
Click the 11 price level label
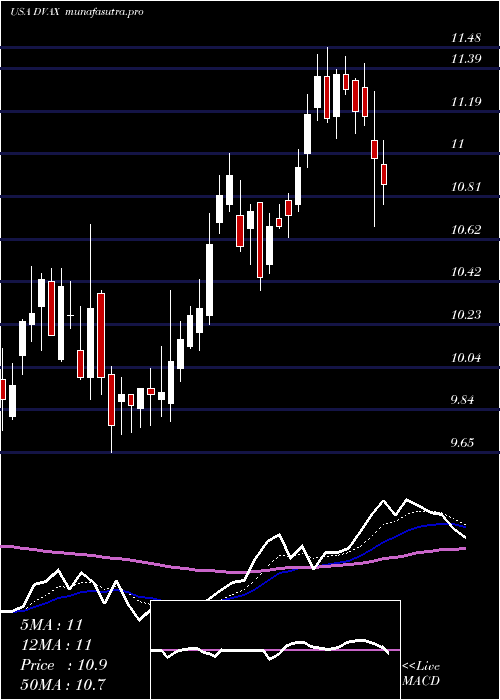(x=458, y=144)
